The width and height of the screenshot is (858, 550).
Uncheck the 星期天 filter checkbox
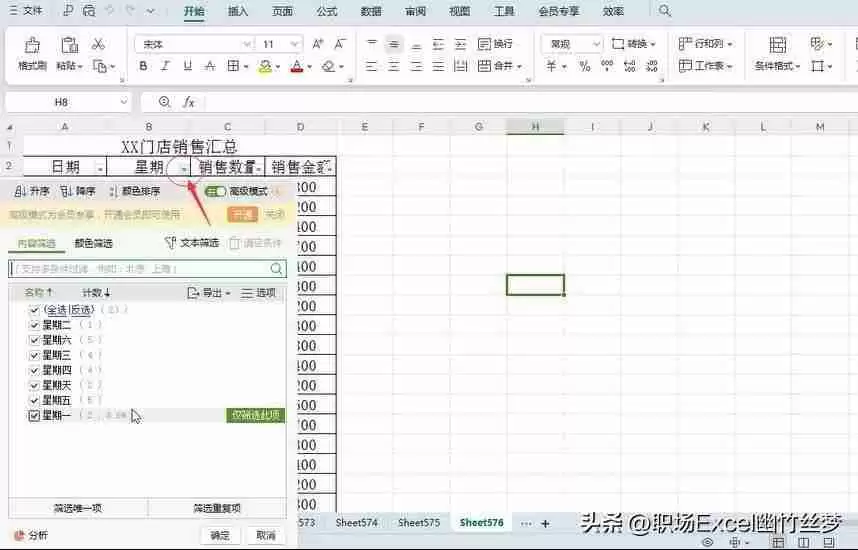(34, 385)
